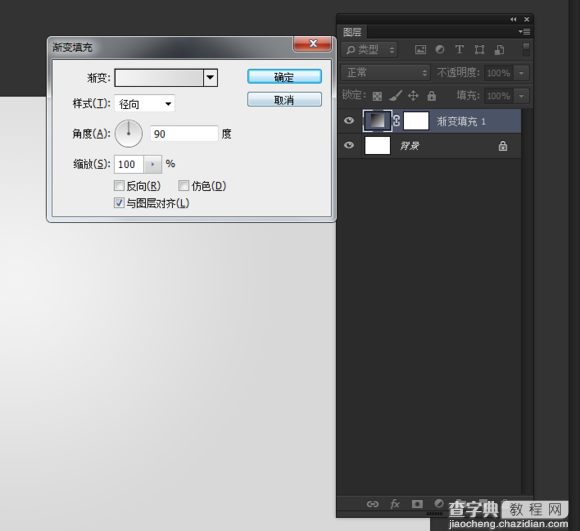Viewport: 580px width, 531px height.
Task: Hide the 背景 layer
Action: [349, 145]
